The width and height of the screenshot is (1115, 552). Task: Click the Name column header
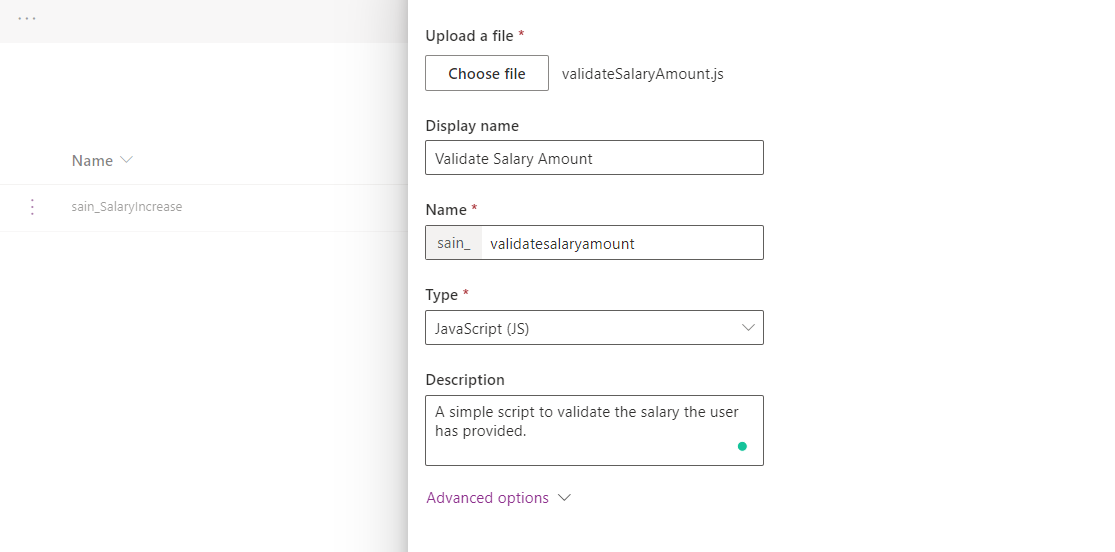click(x=92, y=161)
